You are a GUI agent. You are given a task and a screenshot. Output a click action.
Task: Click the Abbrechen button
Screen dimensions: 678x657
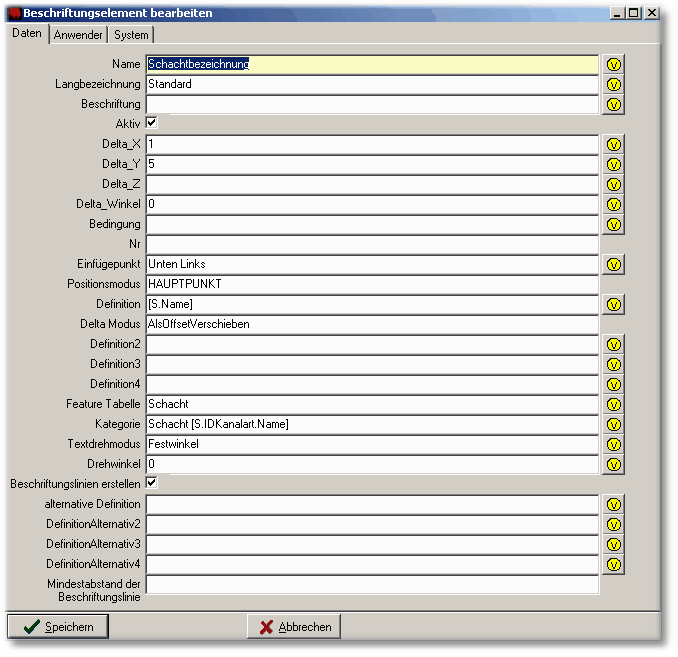[294, 627]
